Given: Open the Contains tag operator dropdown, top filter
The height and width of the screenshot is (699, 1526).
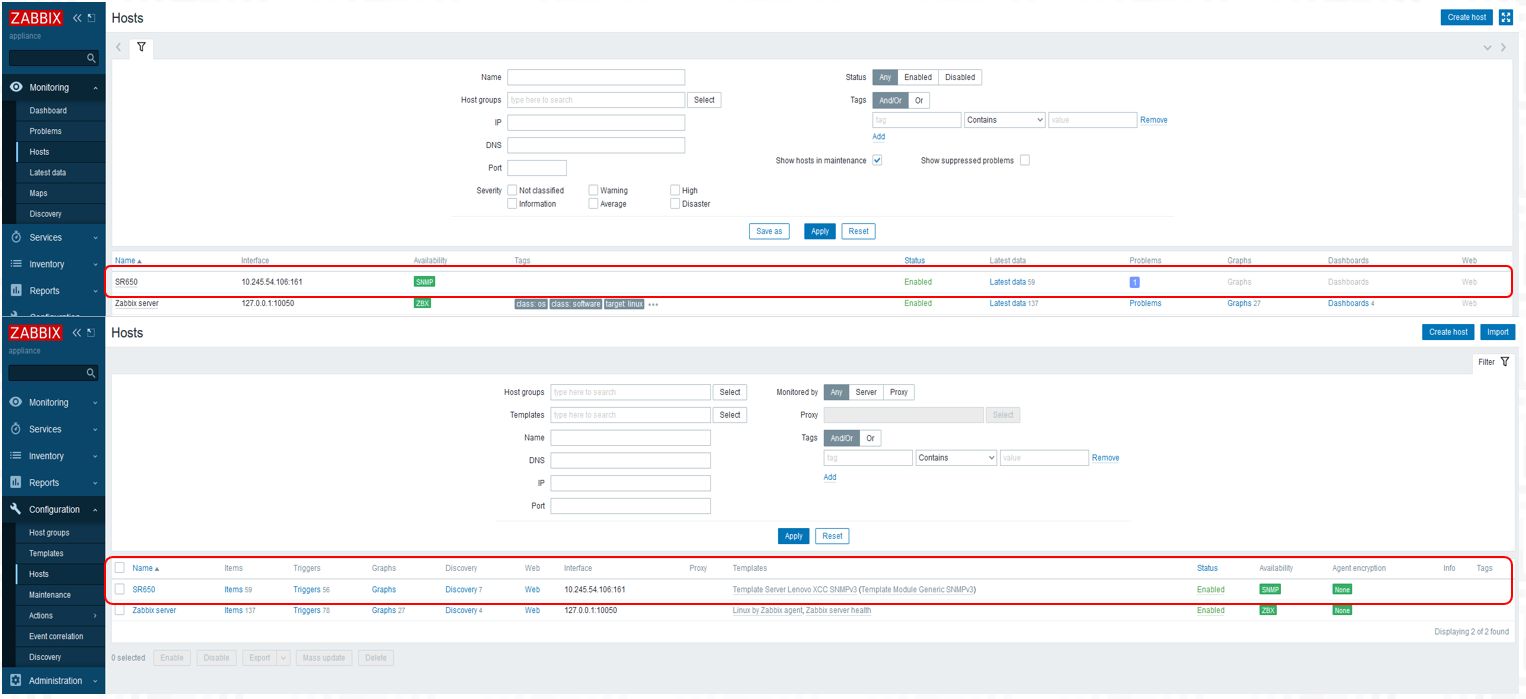Looking at the screenshot, I should tap(1005, 120).
